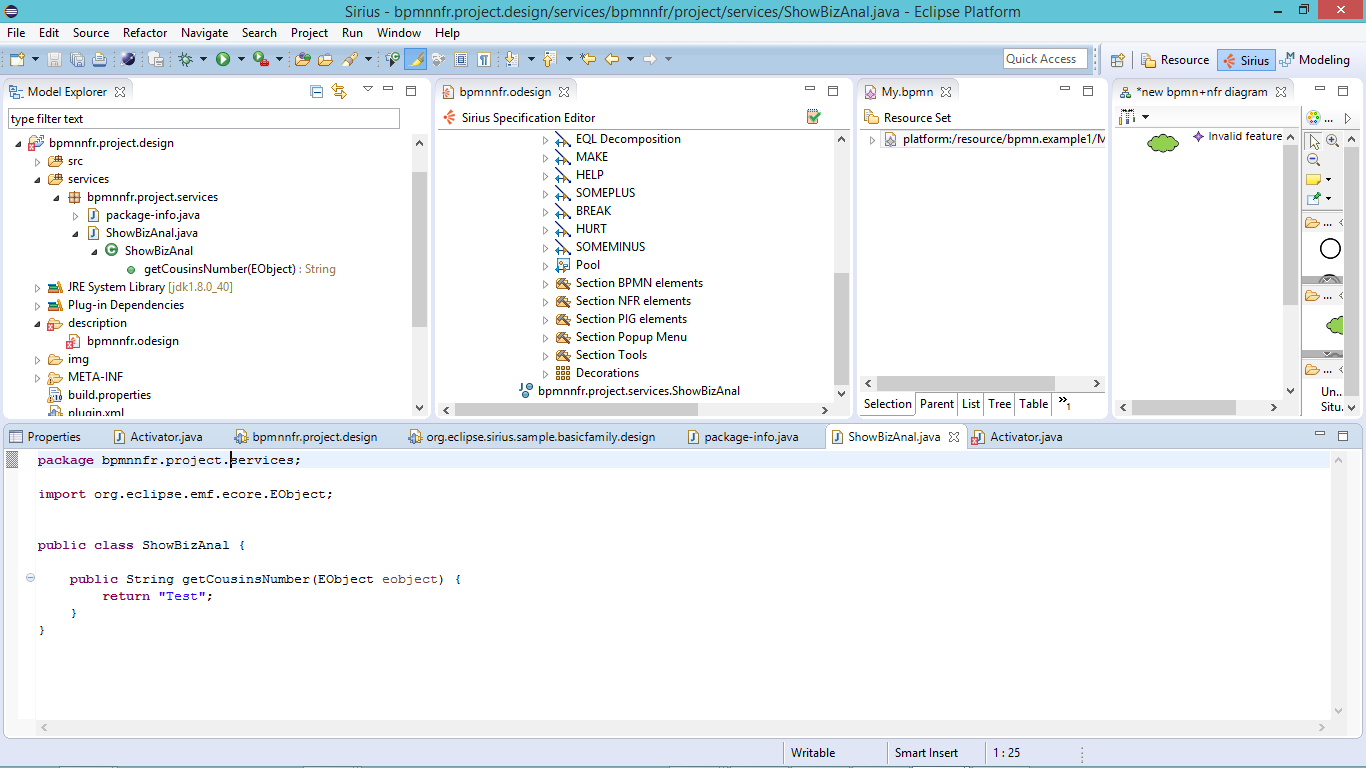Collapse the services folder in Model Explorer
Image resolution: width=1366 pixels, height=768 pixels.
(x=38, y=179)
